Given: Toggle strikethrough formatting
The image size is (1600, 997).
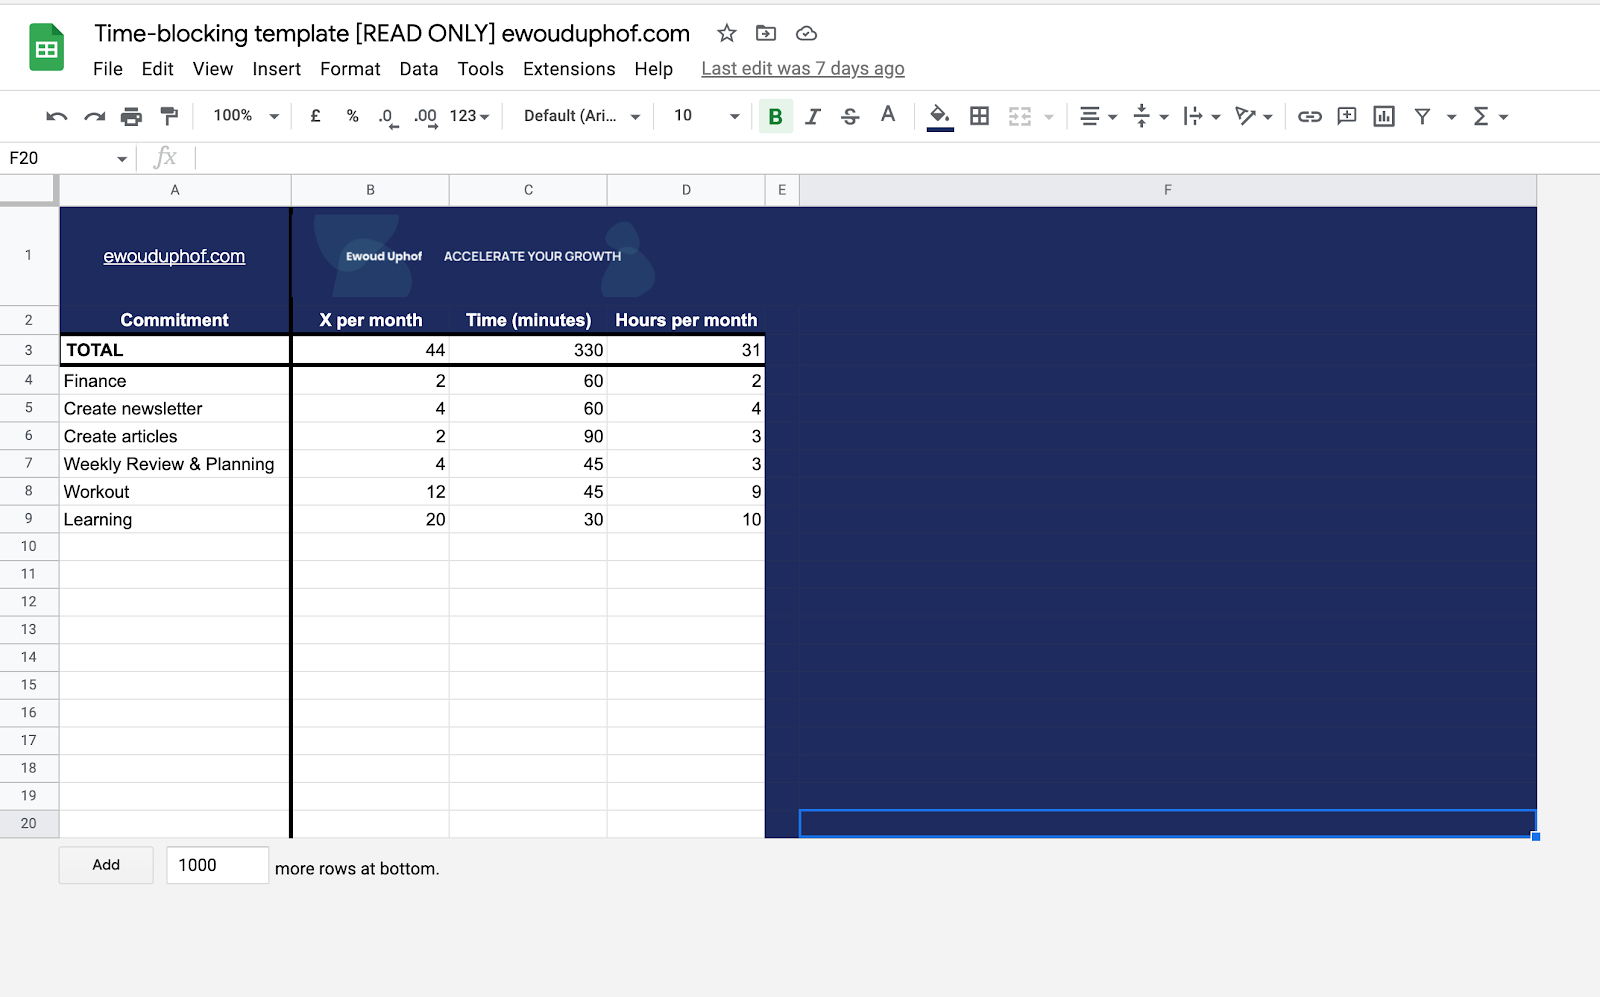Looking at the screenshot, I should click(x=850, y=117).
